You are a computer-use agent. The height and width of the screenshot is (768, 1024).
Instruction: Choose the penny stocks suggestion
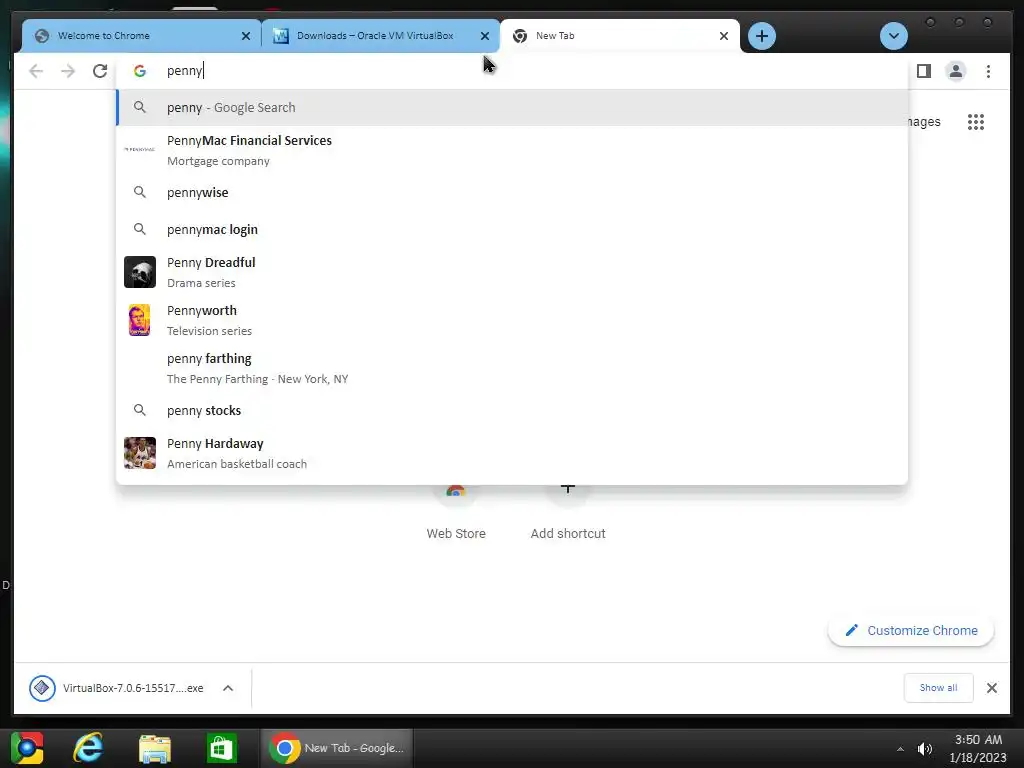tap(512, 410)
